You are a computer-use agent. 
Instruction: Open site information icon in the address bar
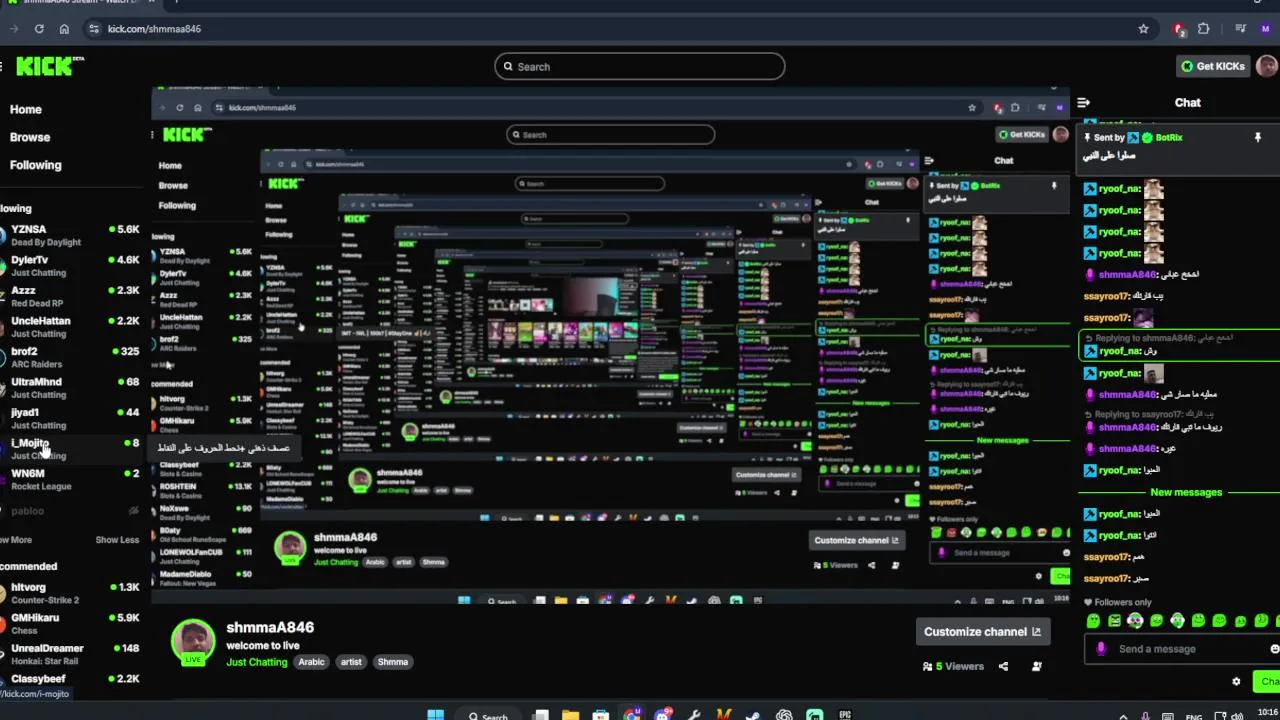point(94,29)
